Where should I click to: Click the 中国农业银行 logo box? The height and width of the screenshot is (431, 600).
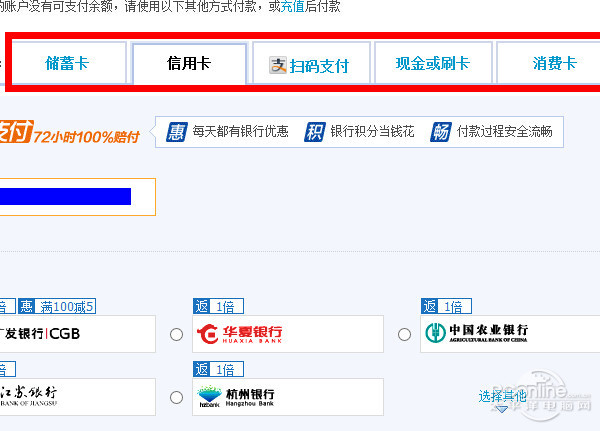510,334
